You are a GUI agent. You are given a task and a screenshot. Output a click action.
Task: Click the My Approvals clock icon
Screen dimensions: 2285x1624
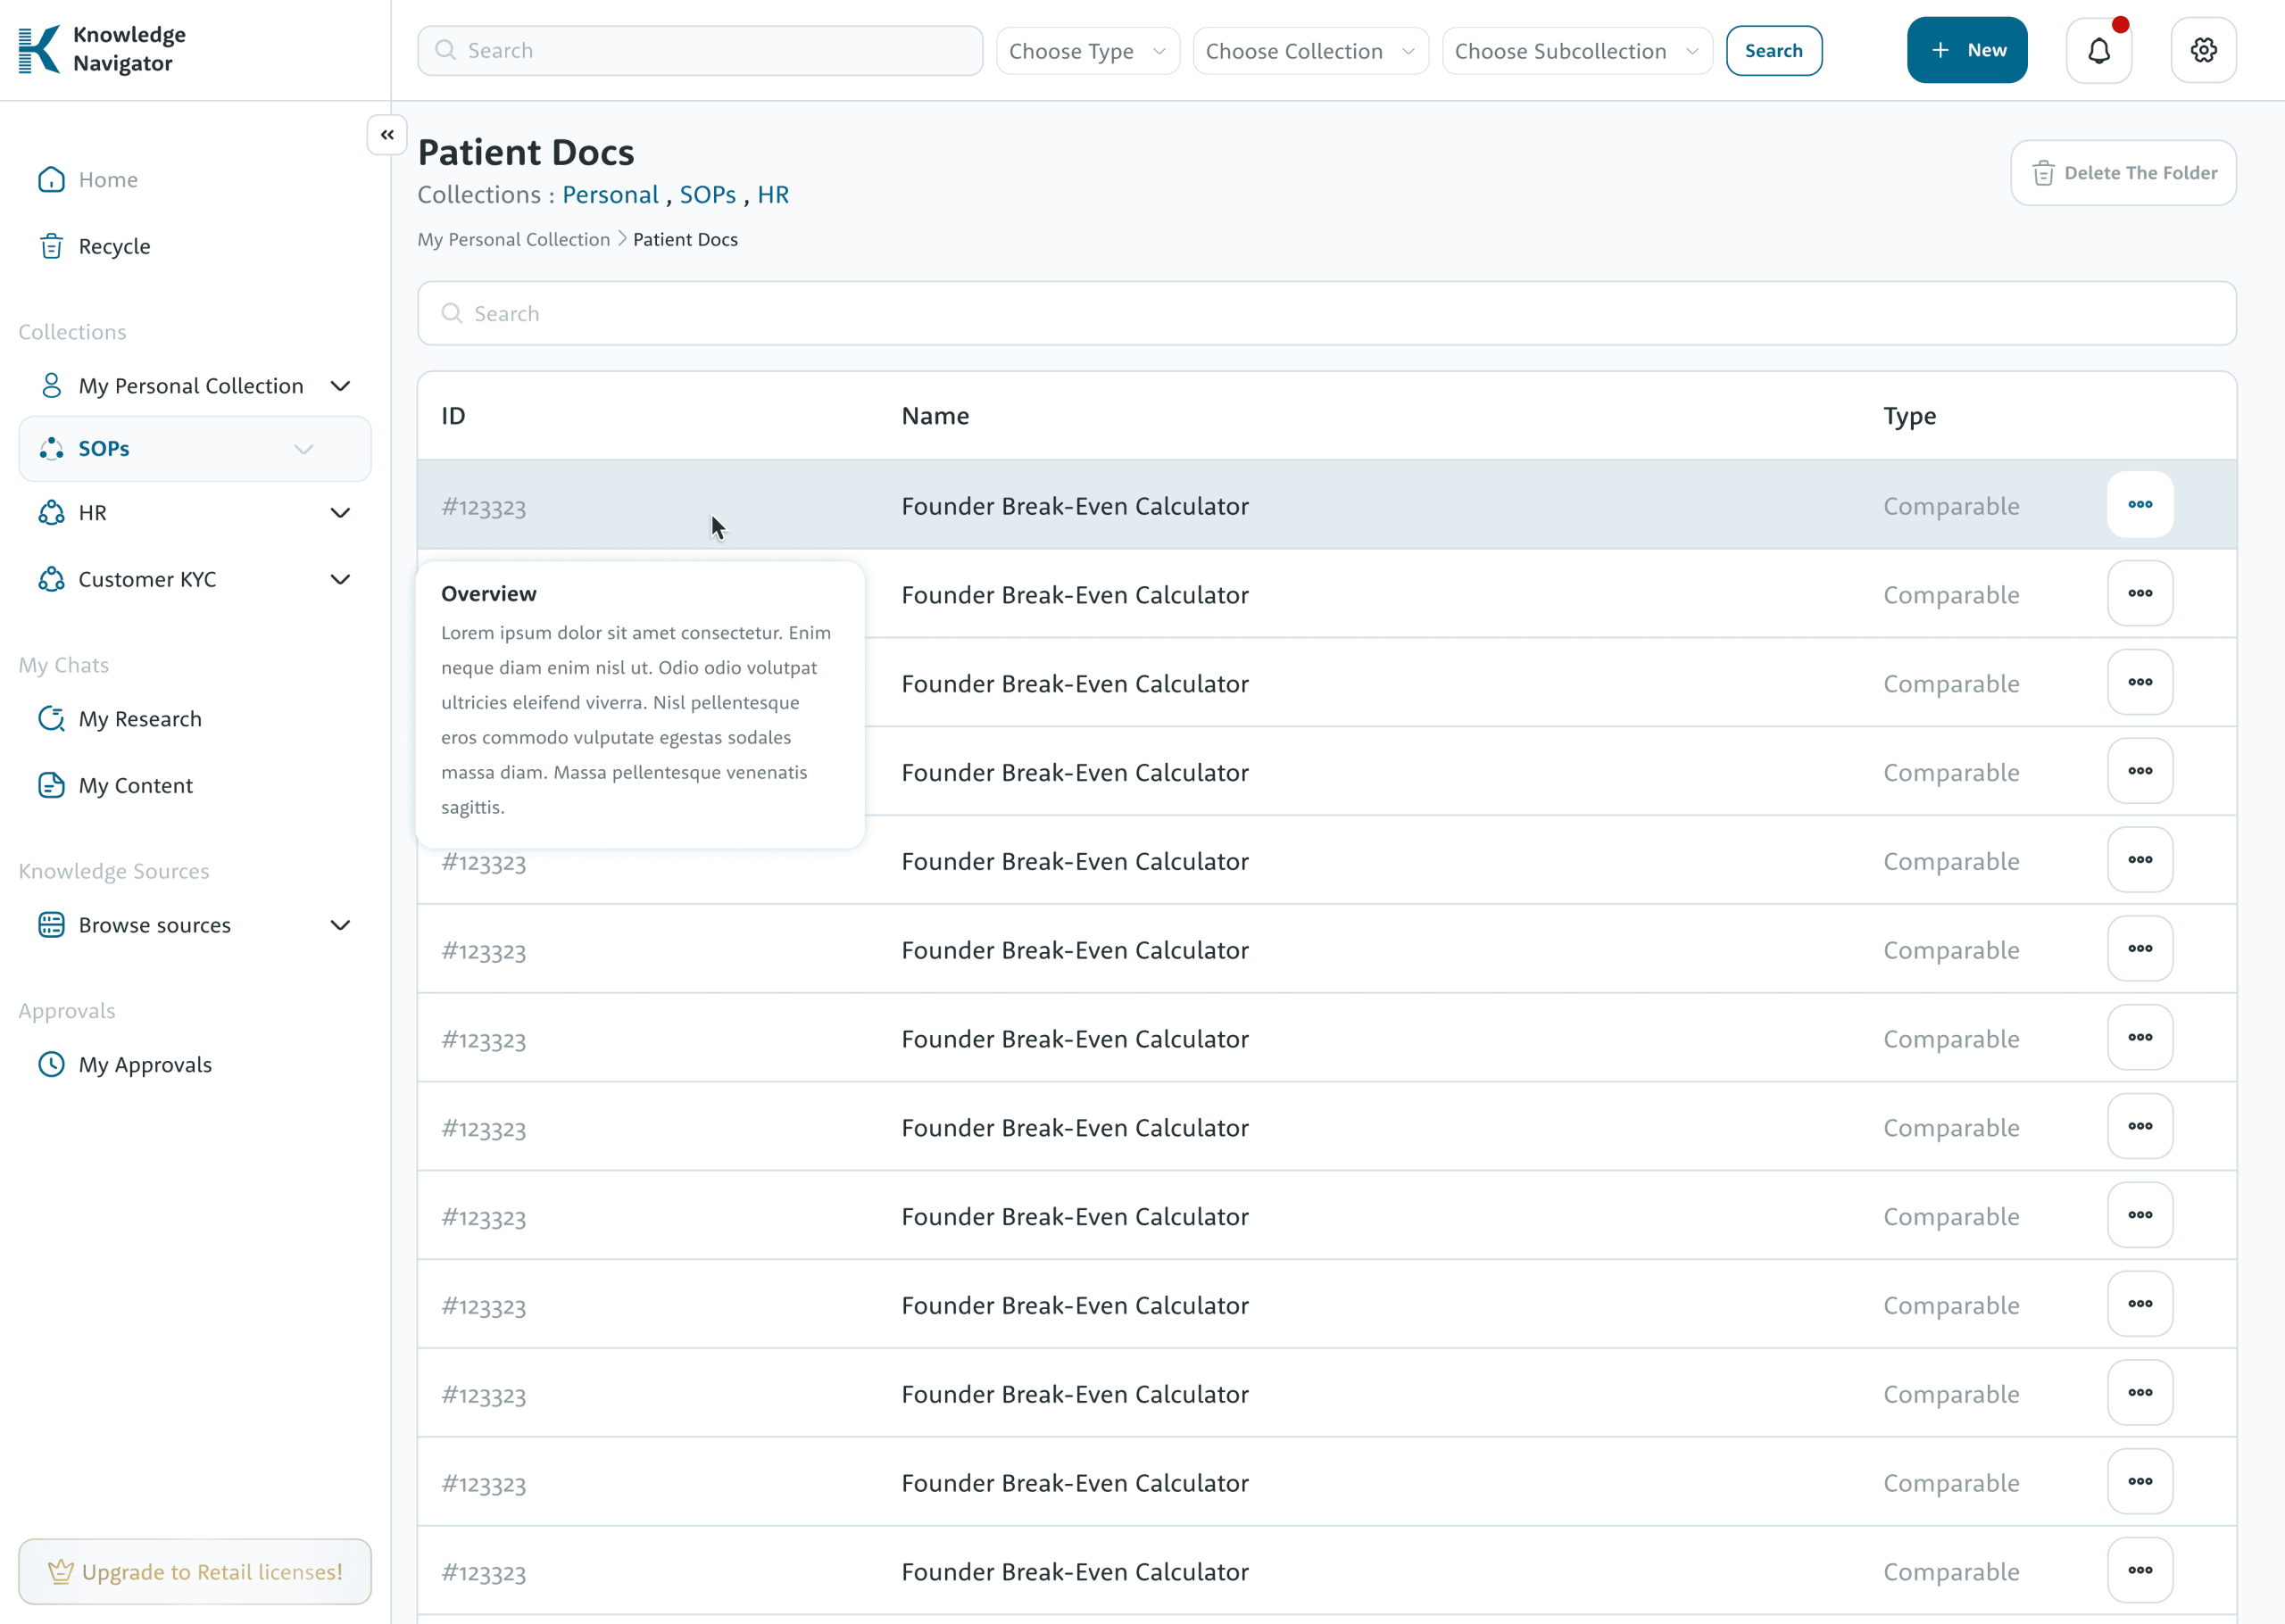(x=51, y=1064)
